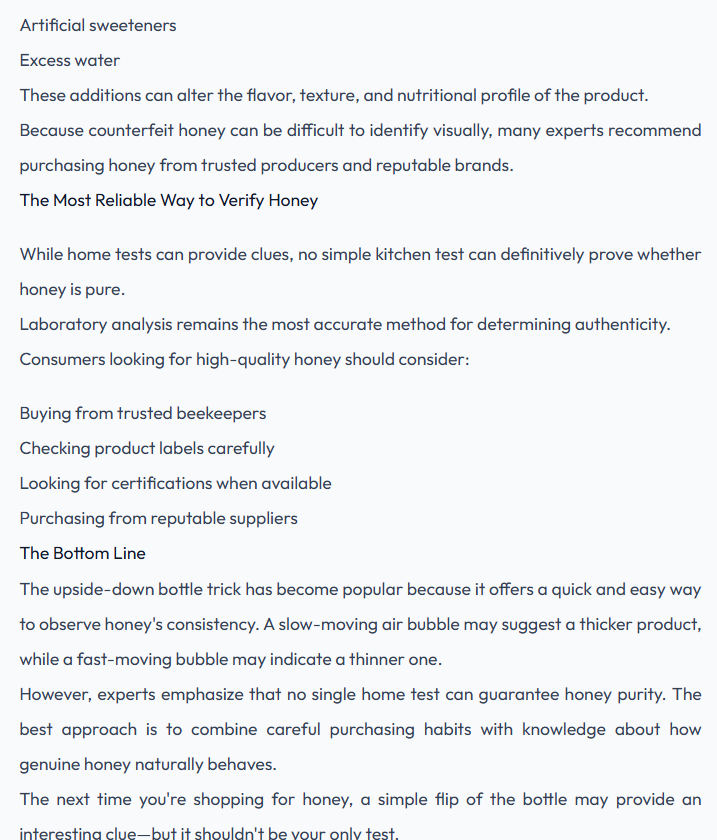
Task: Click 'The Most Reliable Way to Verify Honey' heading
Action: [x=169, y=200]
